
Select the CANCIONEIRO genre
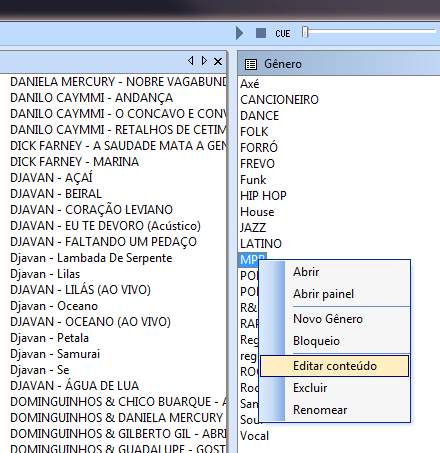(x=279, y=100)
